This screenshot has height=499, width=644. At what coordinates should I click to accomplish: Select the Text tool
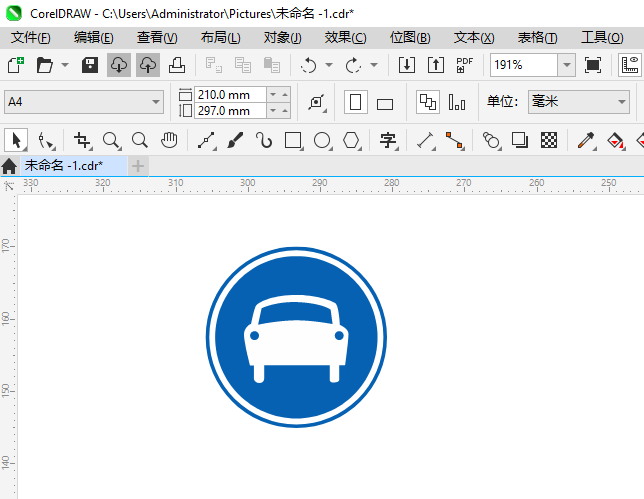pyautogui.click(x=388, y=140)
